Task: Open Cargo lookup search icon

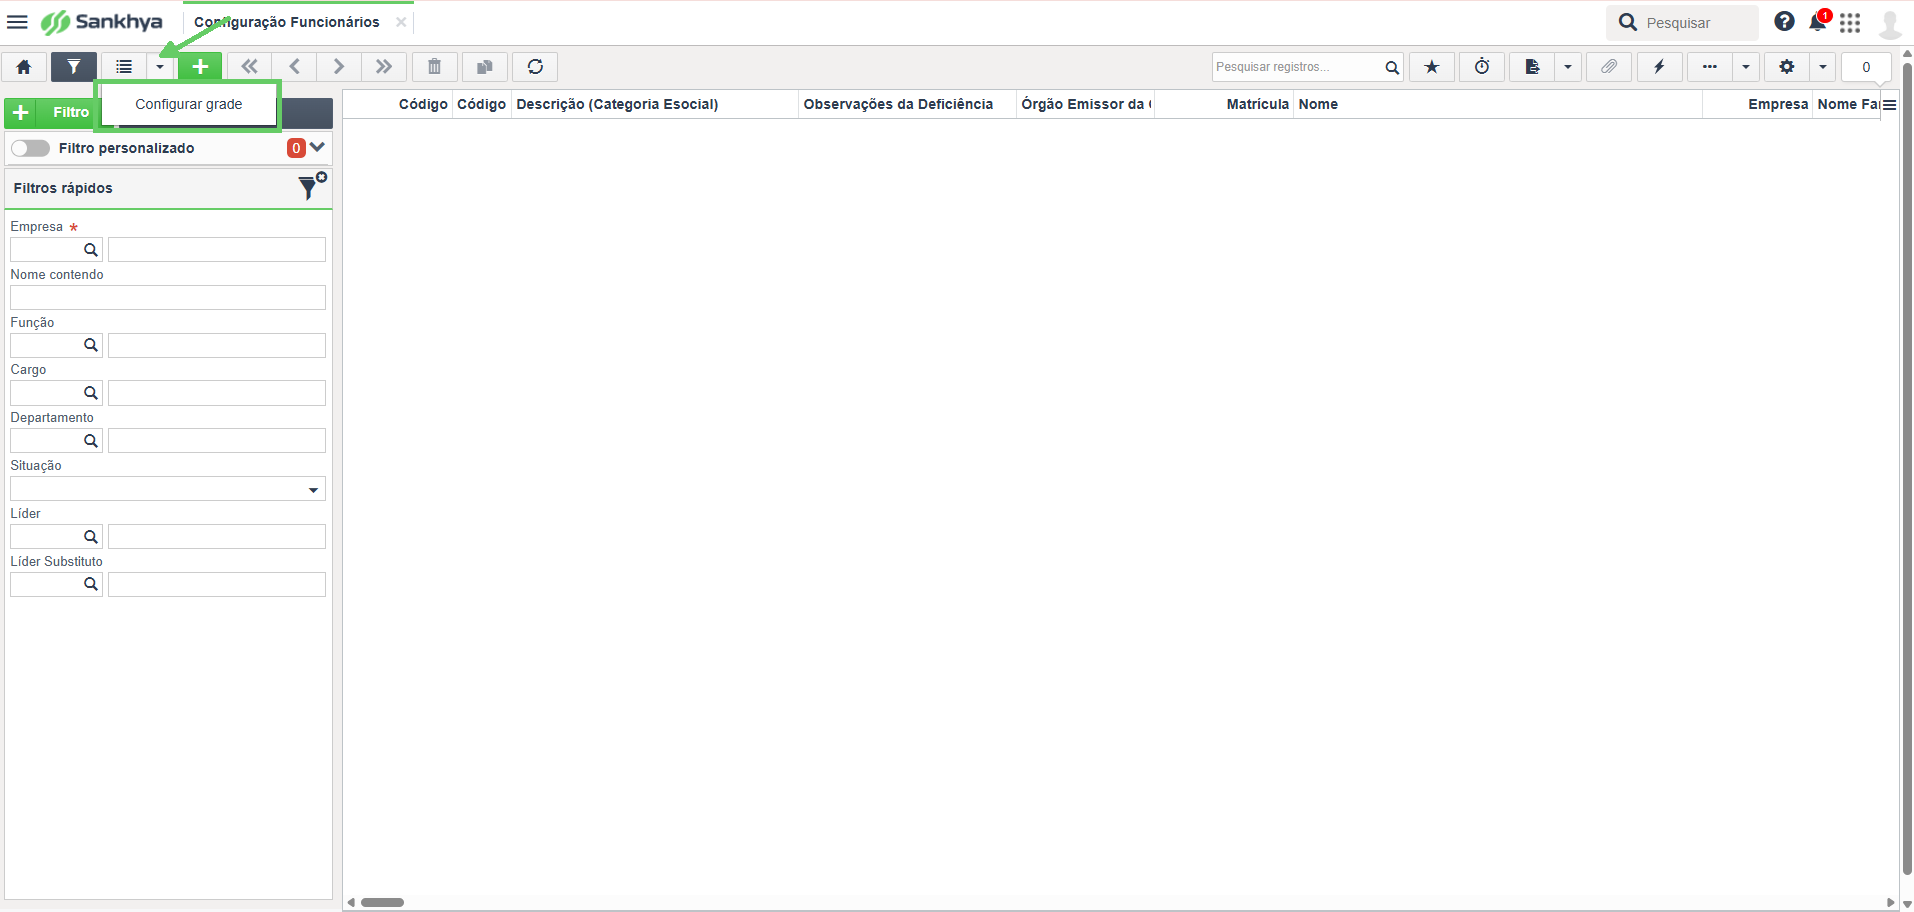Action: pyautogui.click(x=91, y=393)
